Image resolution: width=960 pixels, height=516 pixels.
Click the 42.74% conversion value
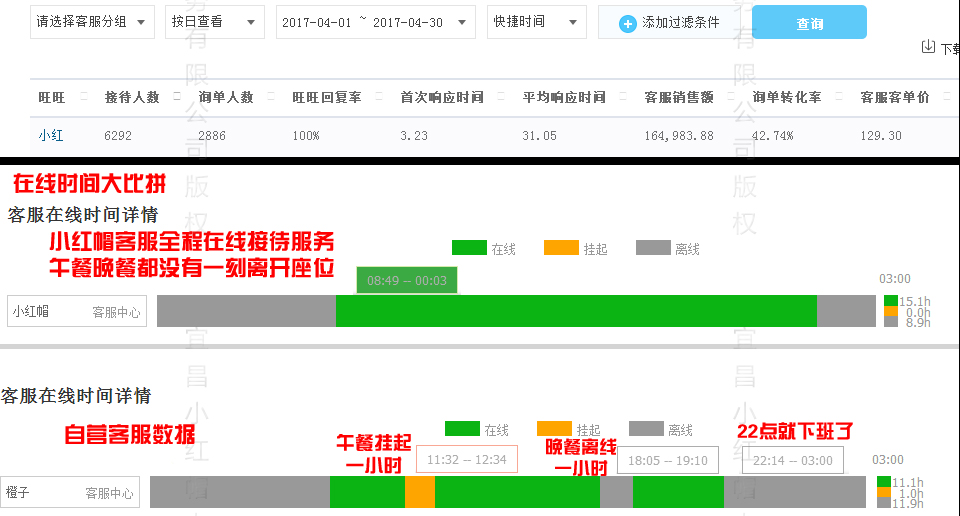(772, 135)
